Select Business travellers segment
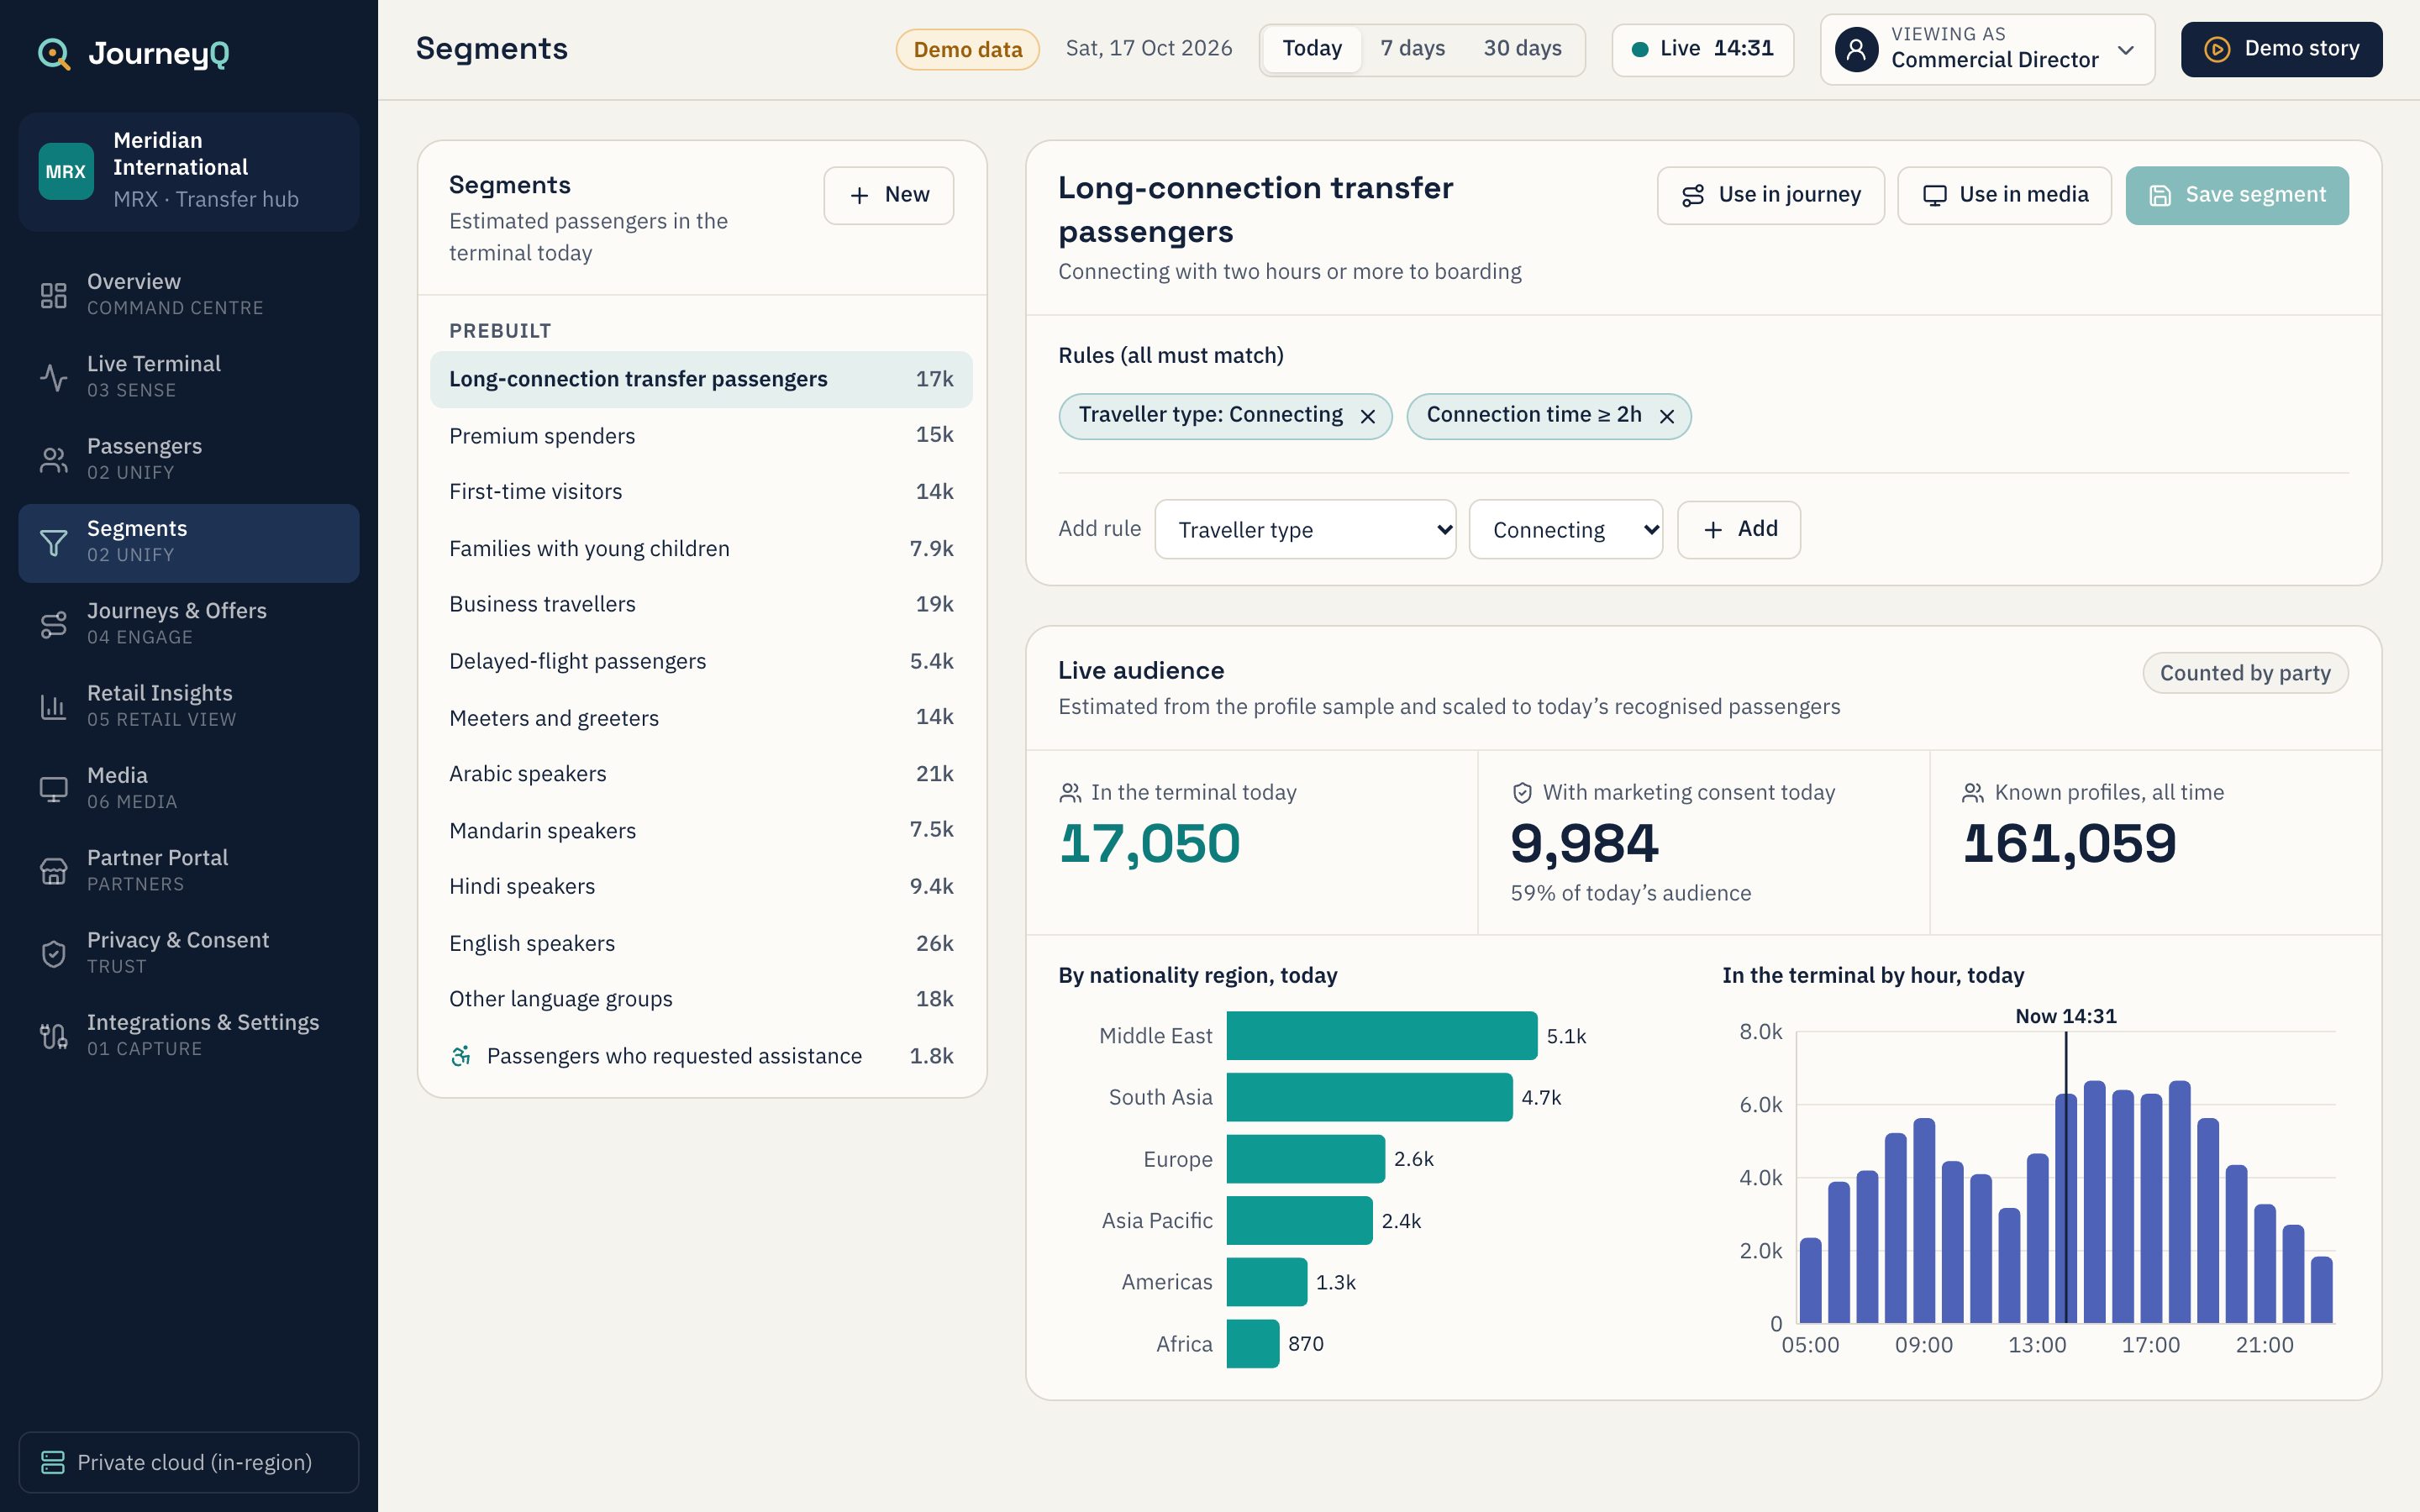This screenshot has width=2420, height=1512. pos(701,604)
